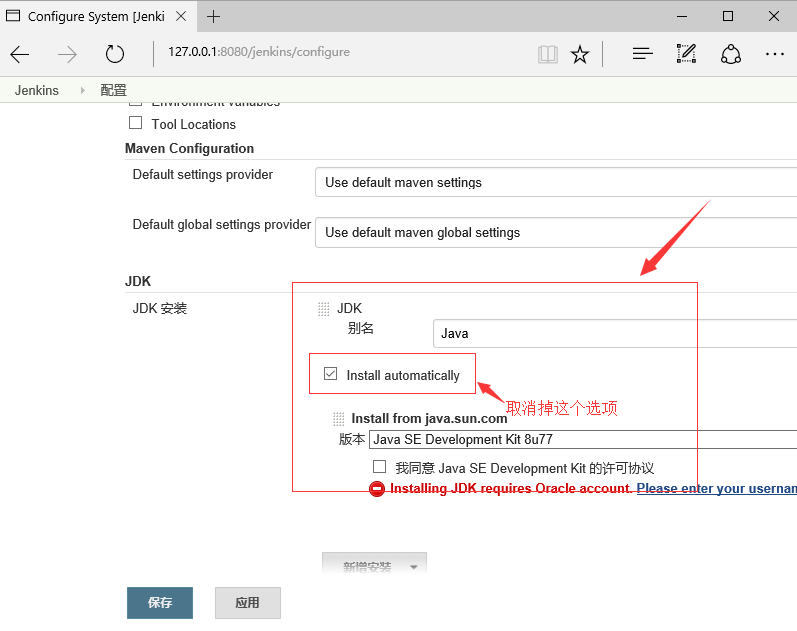Add page to favorites star
Screen dimensions: 797x631
(579, 54)
